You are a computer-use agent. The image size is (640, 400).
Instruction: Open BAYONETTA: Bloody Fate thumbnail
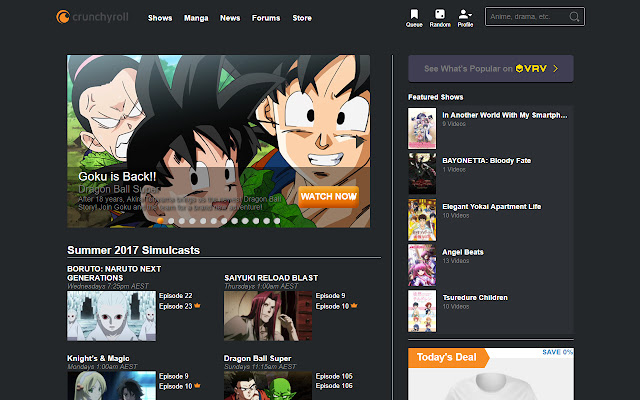coord(422,173)
